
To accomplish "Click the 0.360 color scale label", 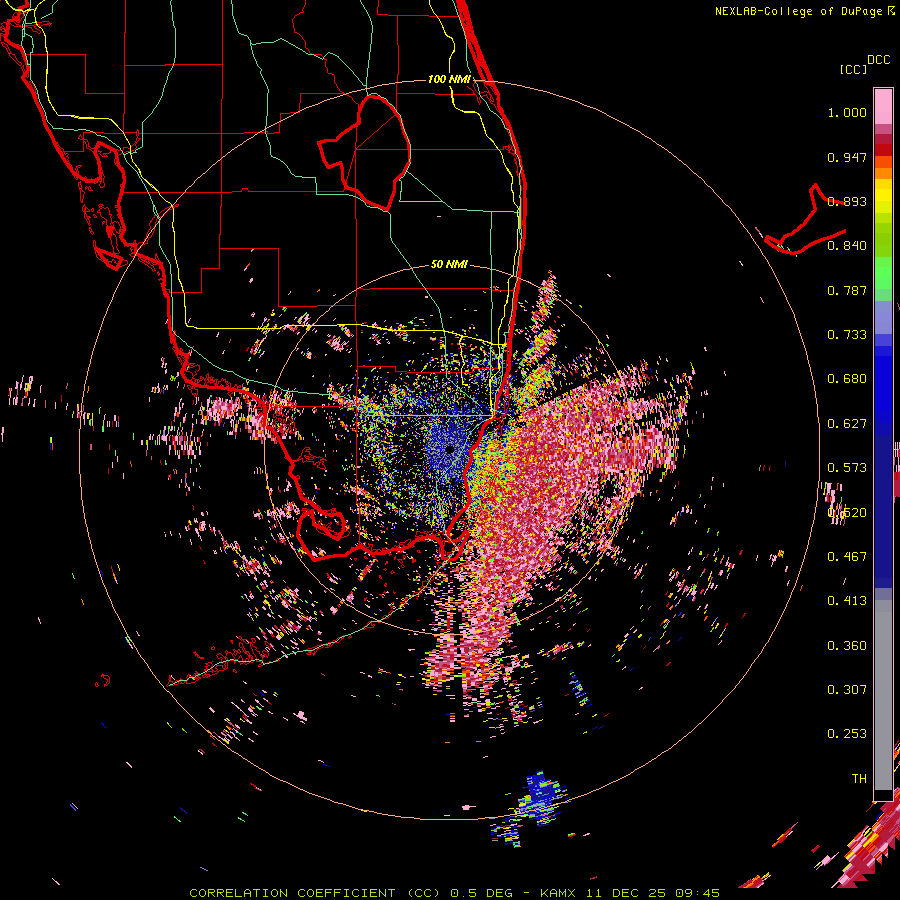I will click(847, 646).
